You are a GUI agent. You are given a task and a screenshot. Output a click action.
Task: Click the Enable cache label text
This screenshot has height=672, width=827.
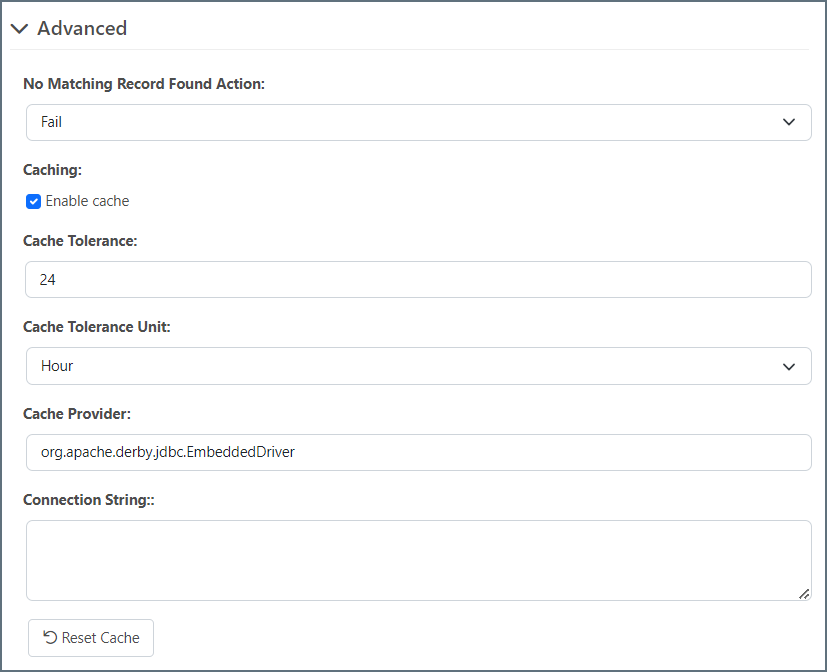87,201
